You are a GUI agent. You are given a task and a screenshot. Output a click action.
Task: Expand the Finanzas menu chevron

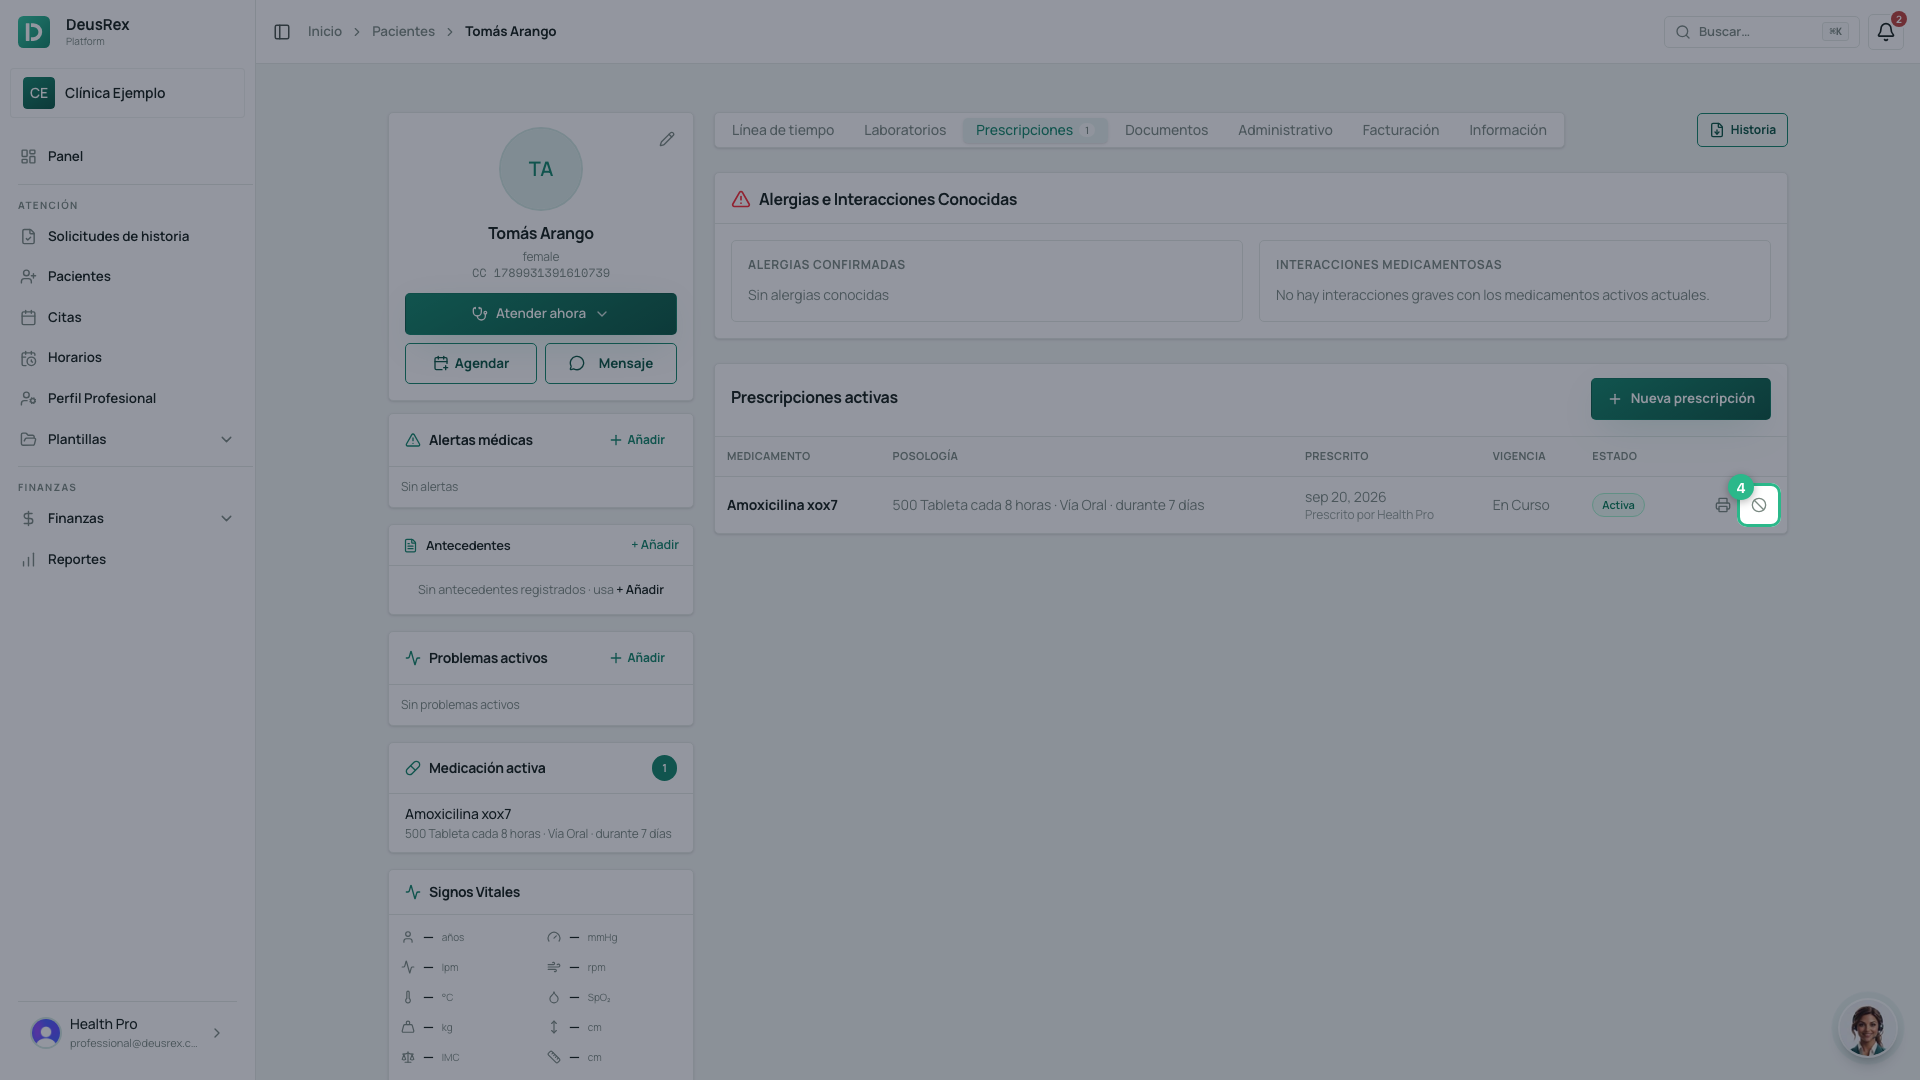(226, 518)
